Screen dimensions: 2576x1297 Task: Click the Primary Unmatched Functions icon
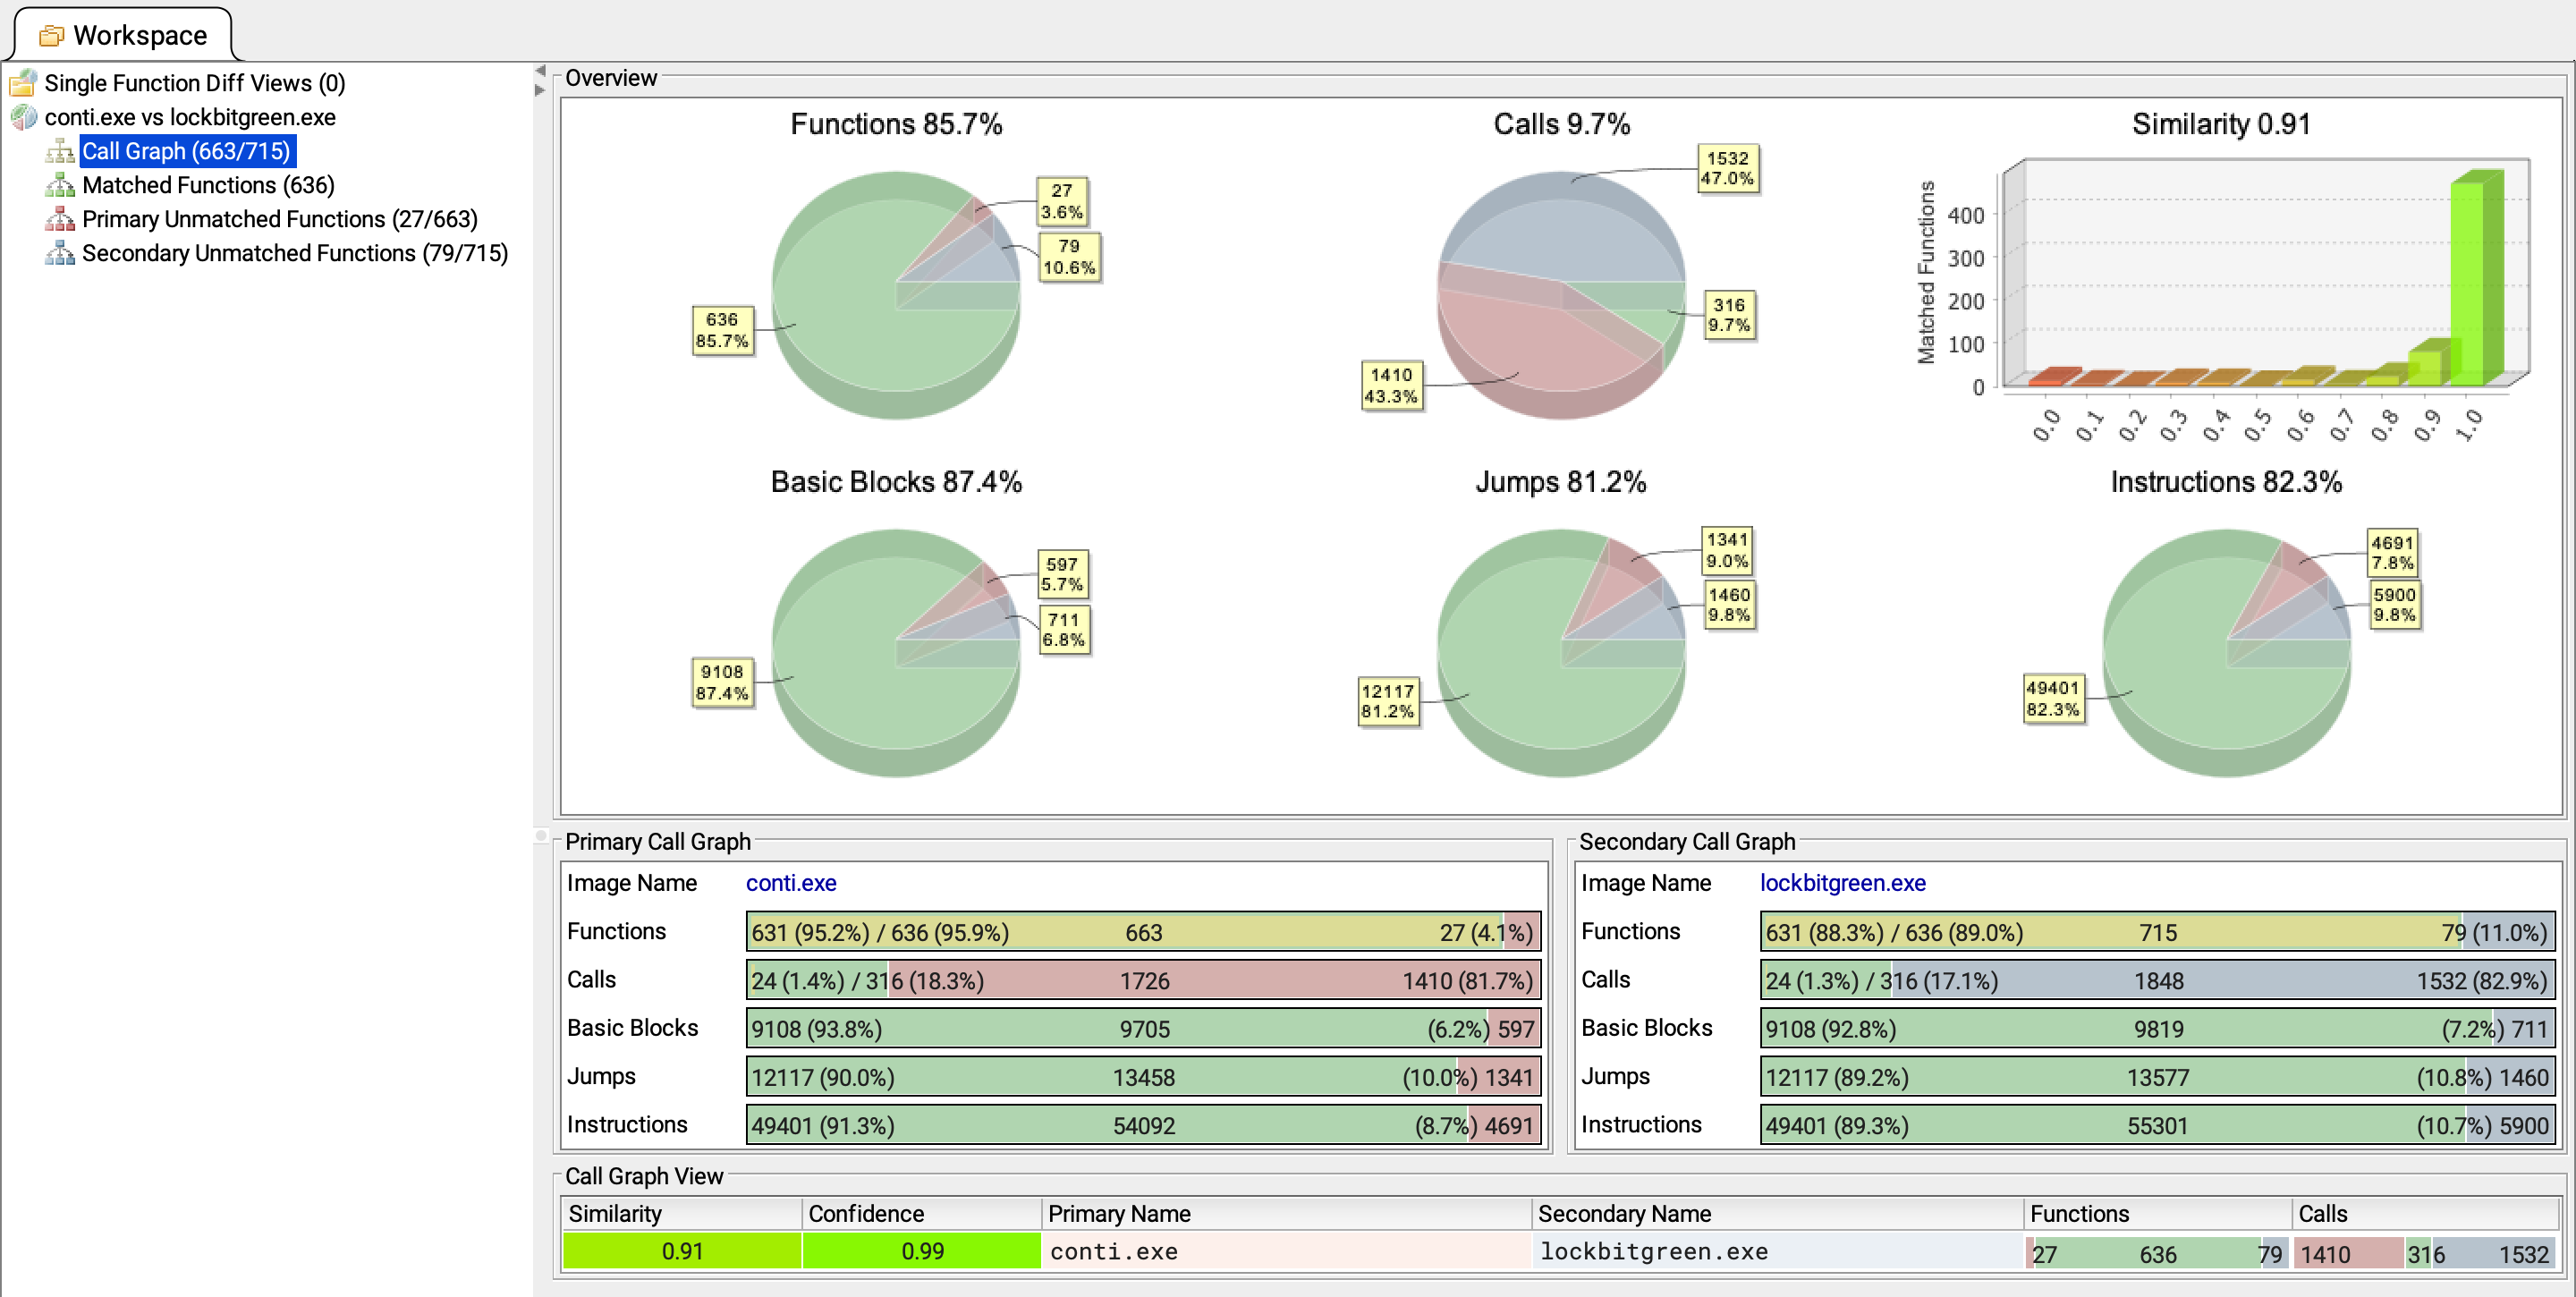[60, 219]
